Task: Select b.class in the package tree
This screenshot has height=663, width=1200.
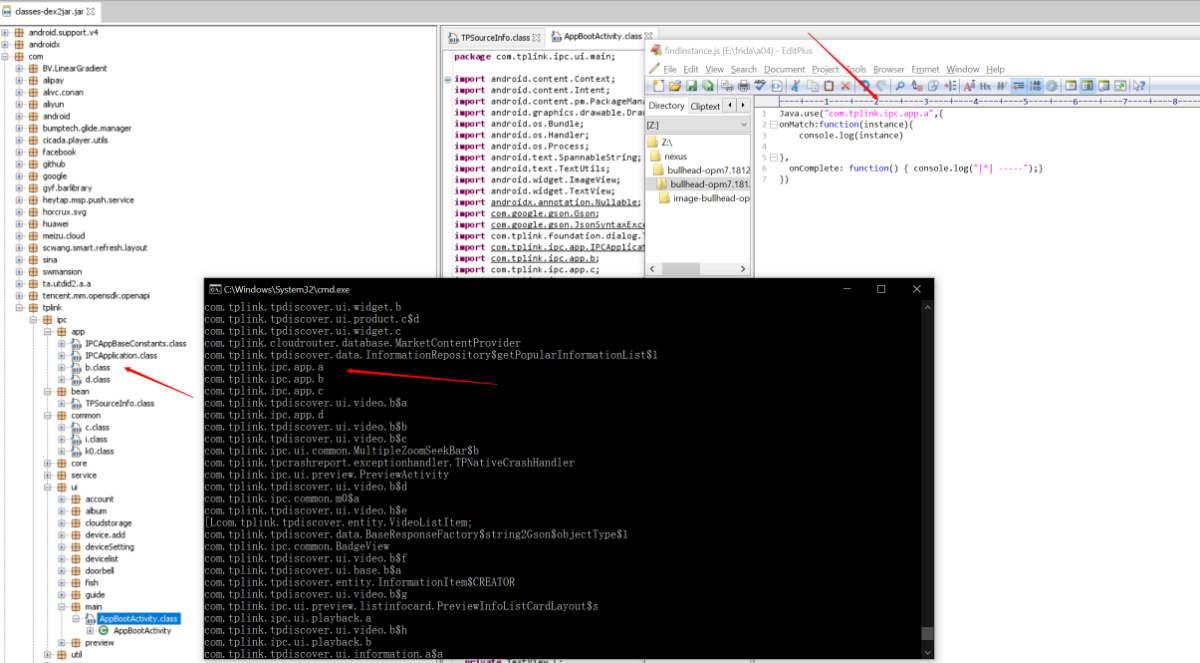Action: coord(97,367)
